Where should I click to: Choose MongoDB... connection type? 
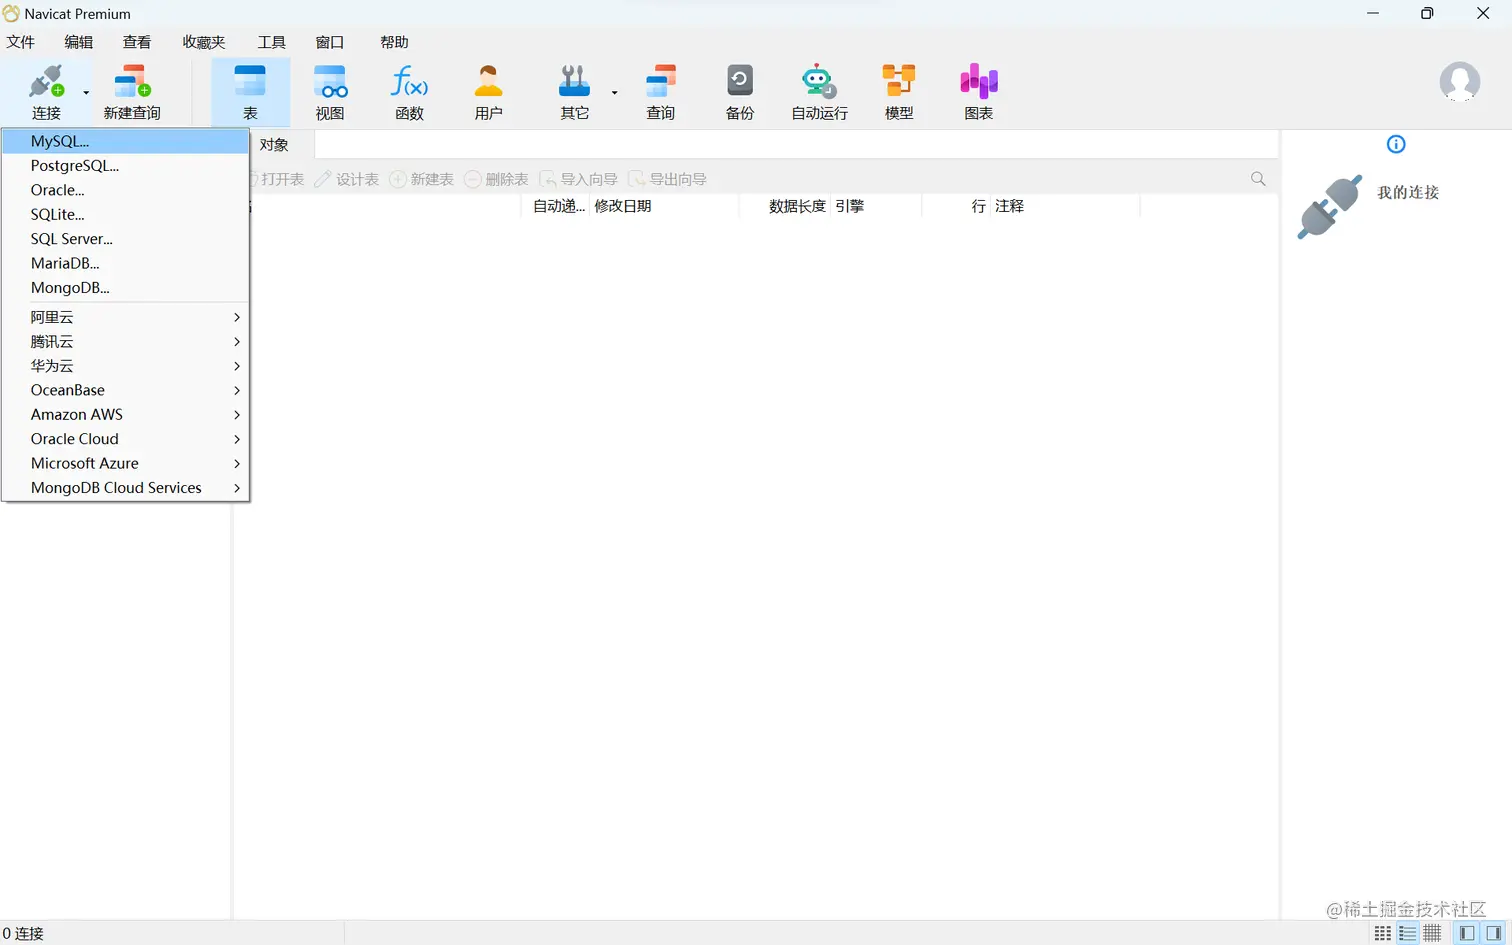point(125,288)
